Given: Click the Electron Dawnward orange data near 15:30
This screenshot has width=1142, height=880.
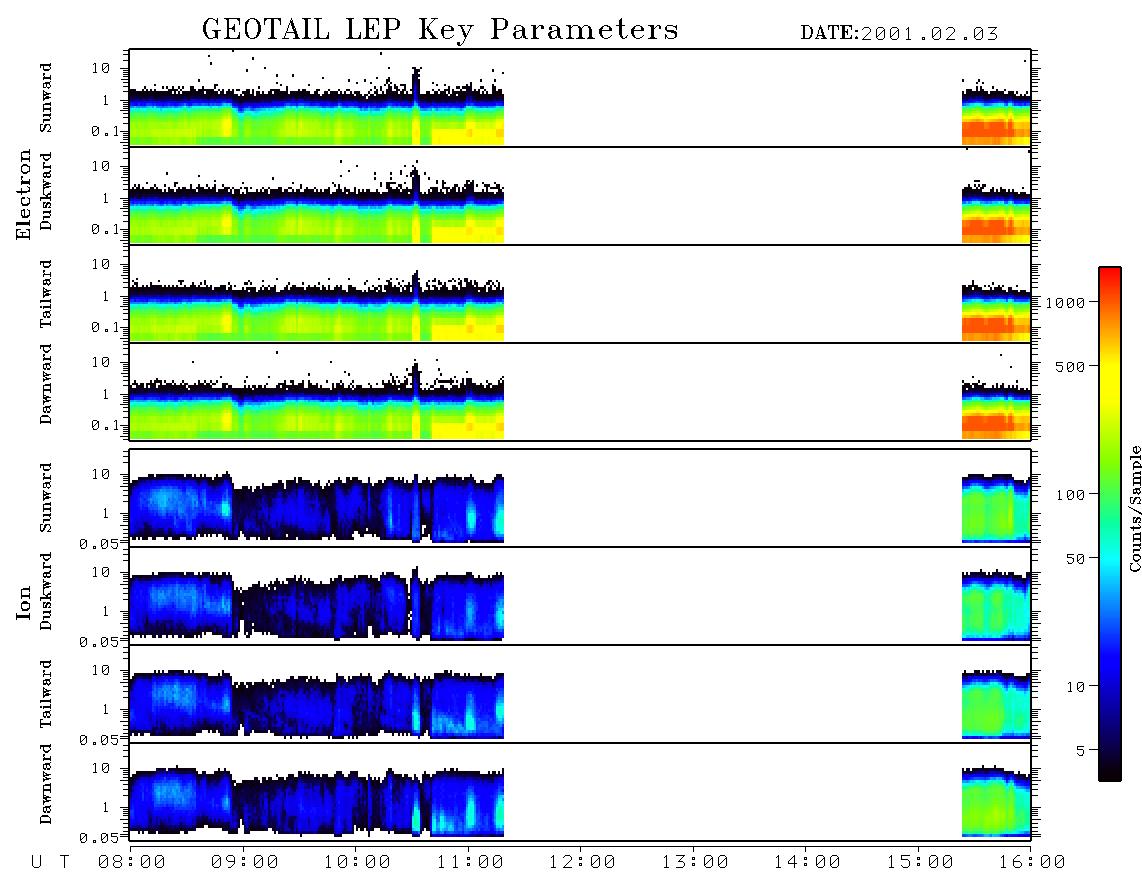Looking at the screenshot, I should coord(996,425).
